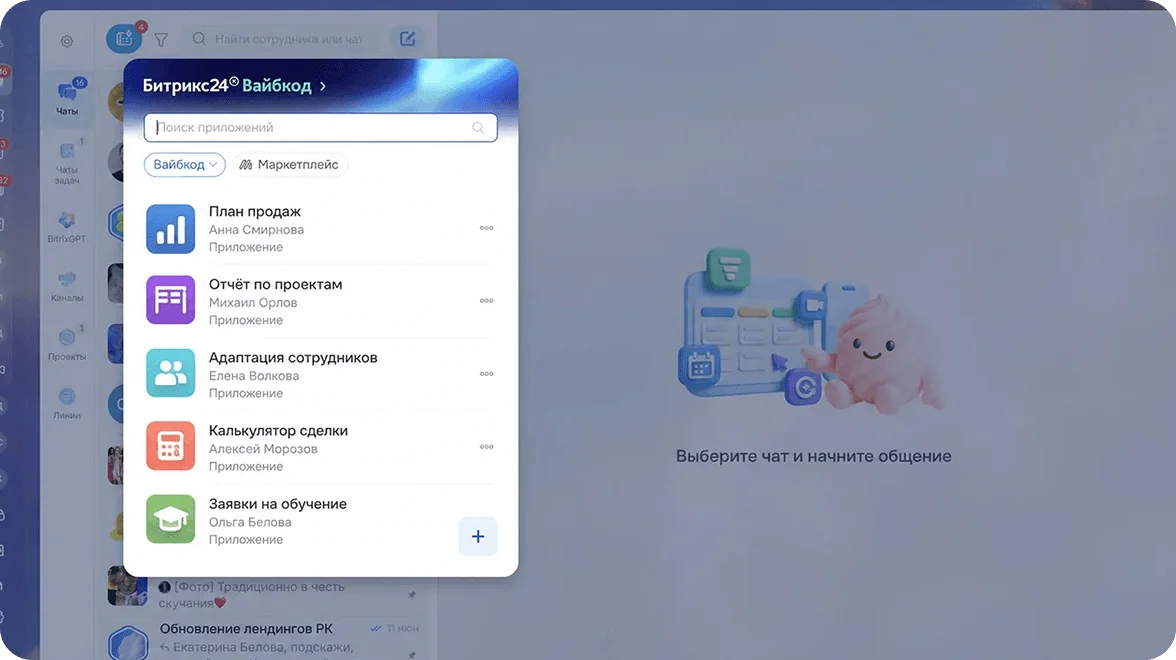Click the plus button to add app
This screenshot has width=1176, height=660.
pyautogui.click(x=478, y=536)
